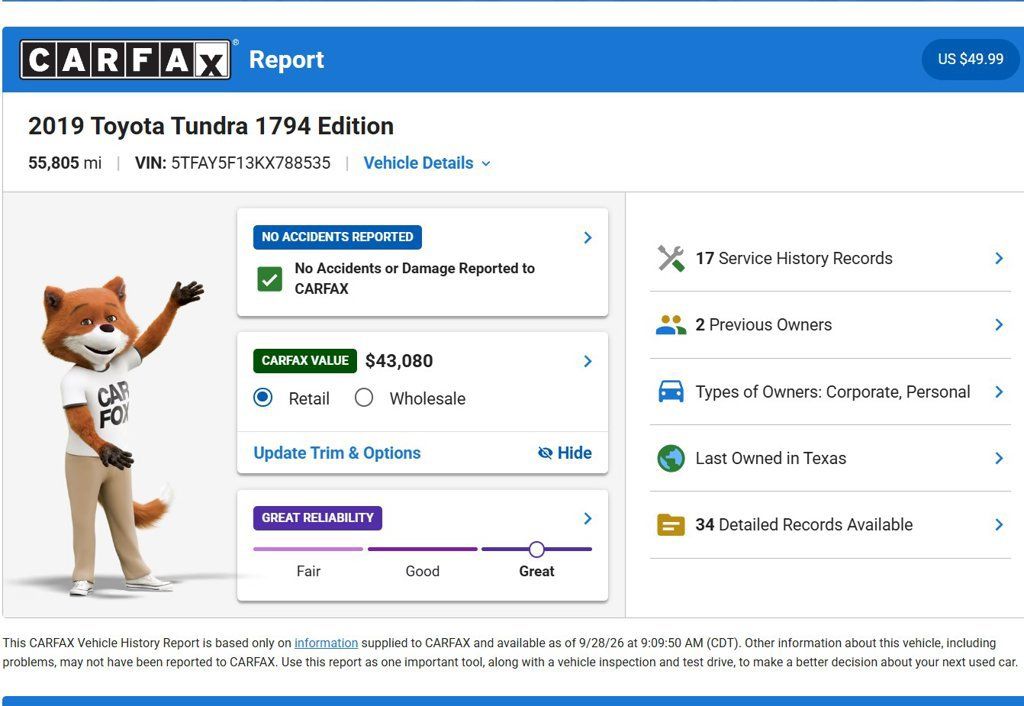Click the GREAT RELIABILITY badge
The image size is (1024, 706).
[x=317, y=518]
